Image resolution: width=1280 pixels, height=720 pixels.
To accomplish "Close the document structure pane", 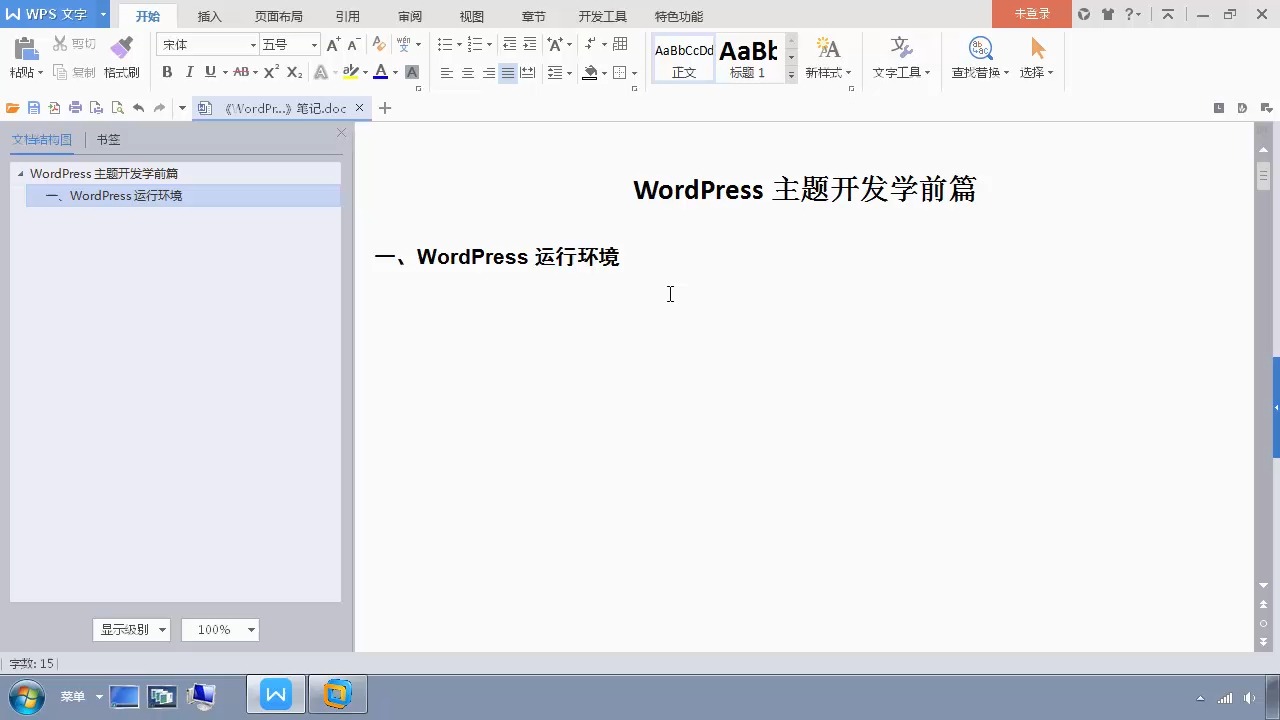I will 341,133.
